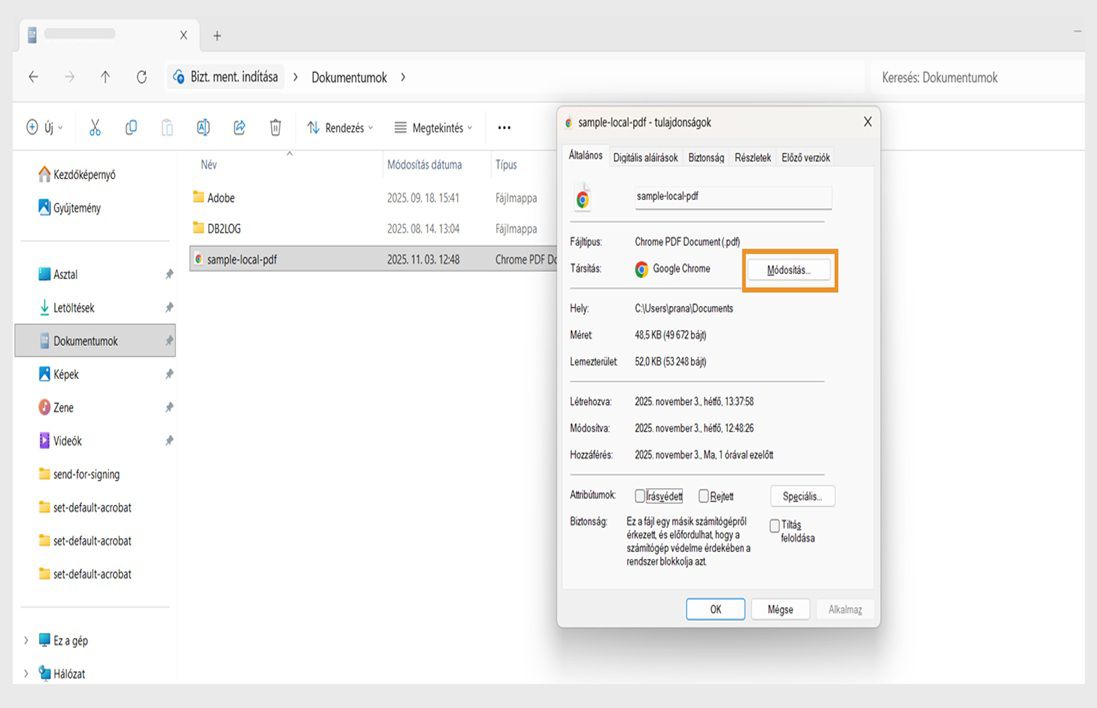Click the file name field sample-local-pdf
This screenshot has width=1097, height=708.
[733, 197]
